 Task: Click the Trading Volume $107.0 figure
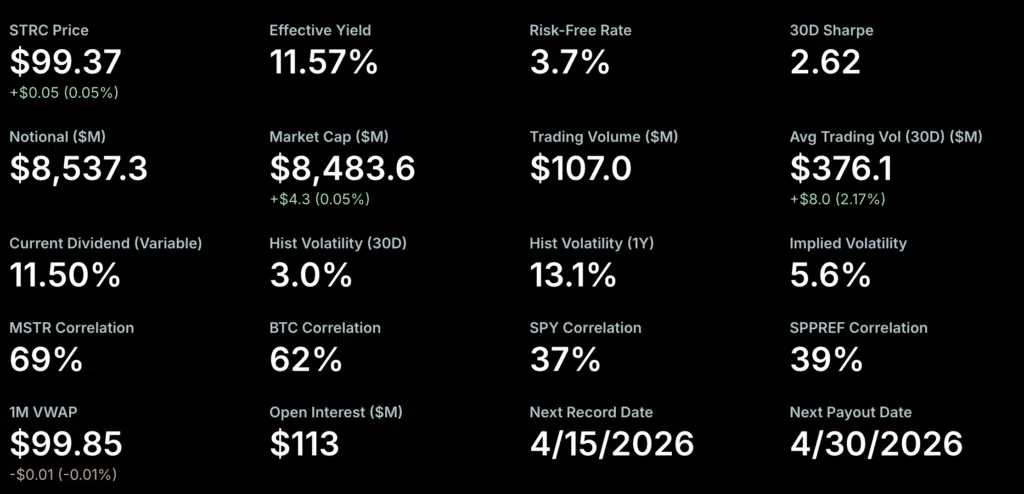pyautogui.click(x=580, y=168)
